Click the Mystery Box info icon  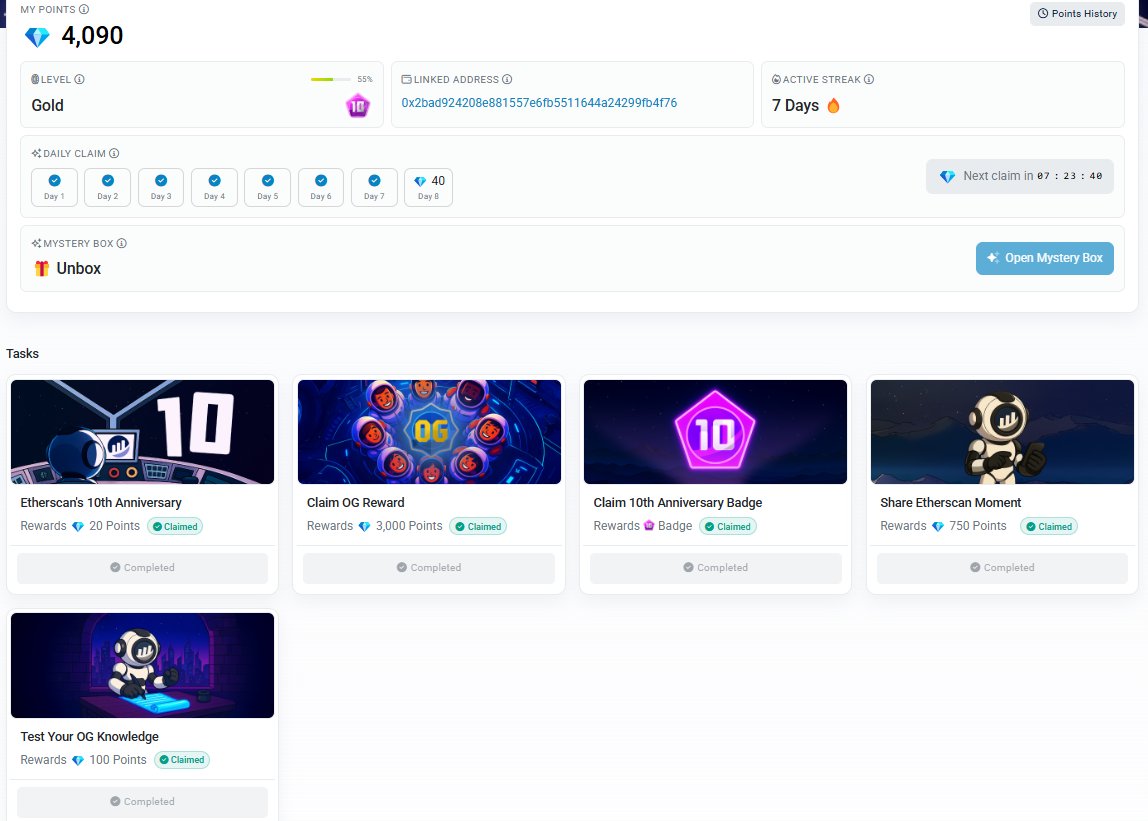(122, 243)
